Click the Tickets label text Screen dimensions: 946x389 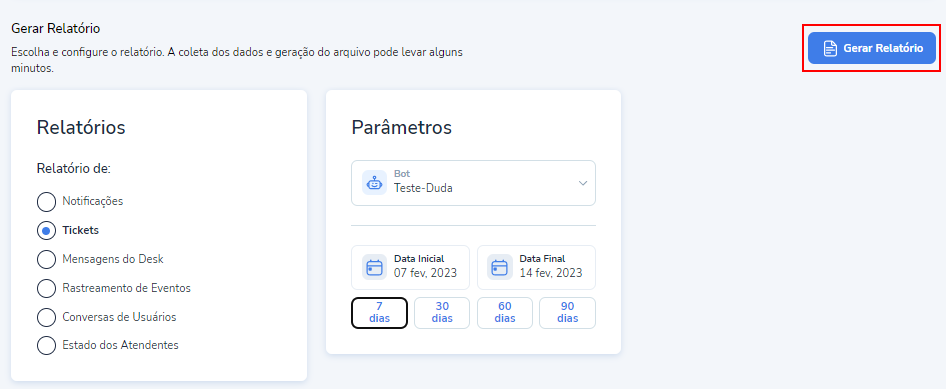point(81,230)
